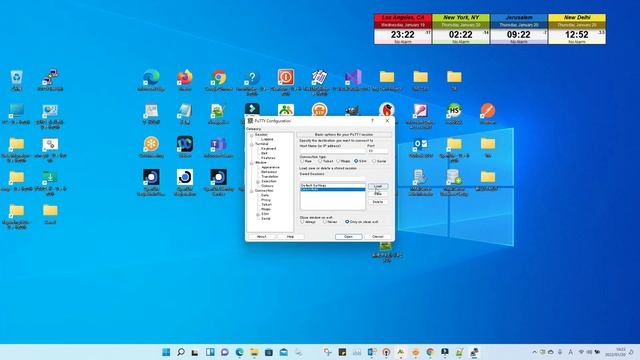Click the New York, NY clock
This screenshot has width=640, height=360.
pos(461,29)
